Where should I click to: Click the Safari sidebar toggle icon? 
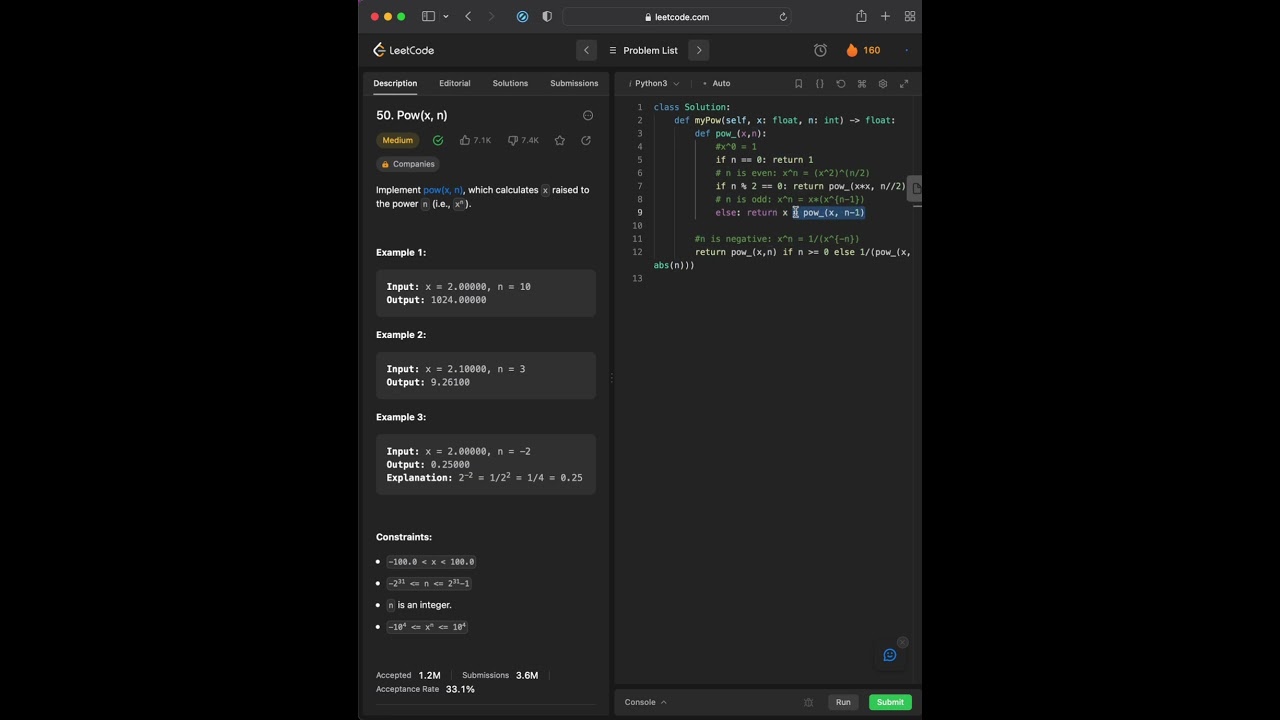pyautogui.click(x=428, y=16)
